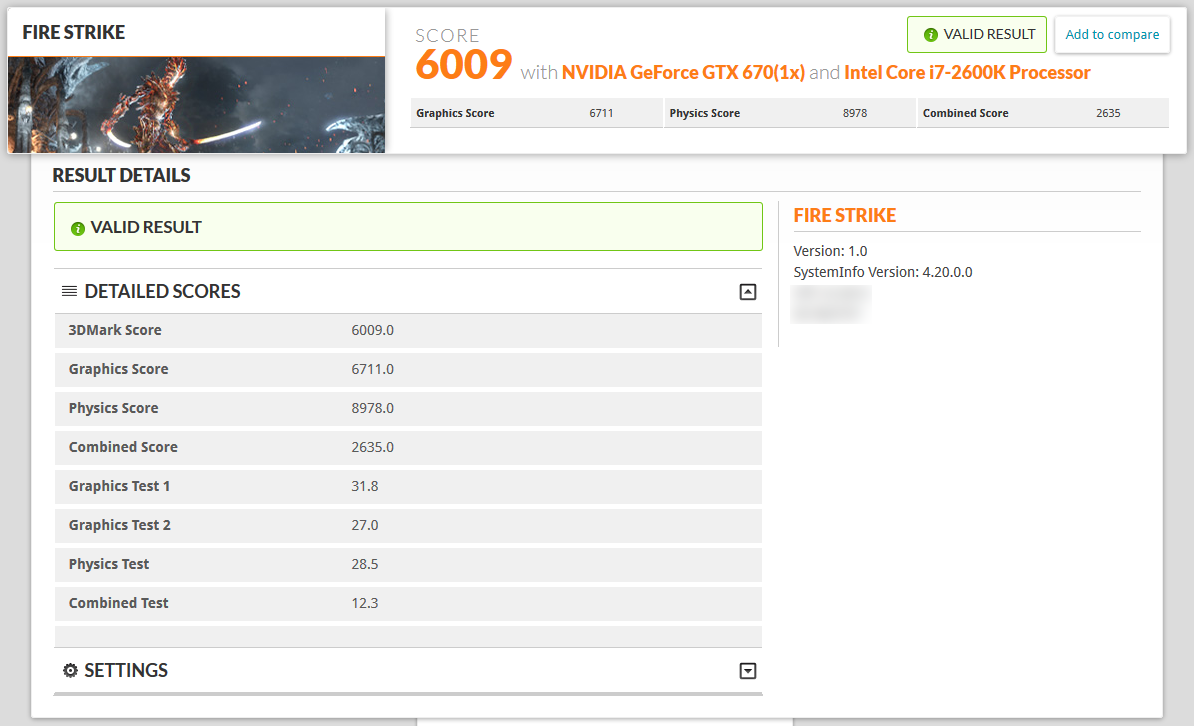Open the Intel Core i7-2600K Processor link
Image resolution: width=1194 pixels, height=726 pixels.
click(x=967, y=72)
